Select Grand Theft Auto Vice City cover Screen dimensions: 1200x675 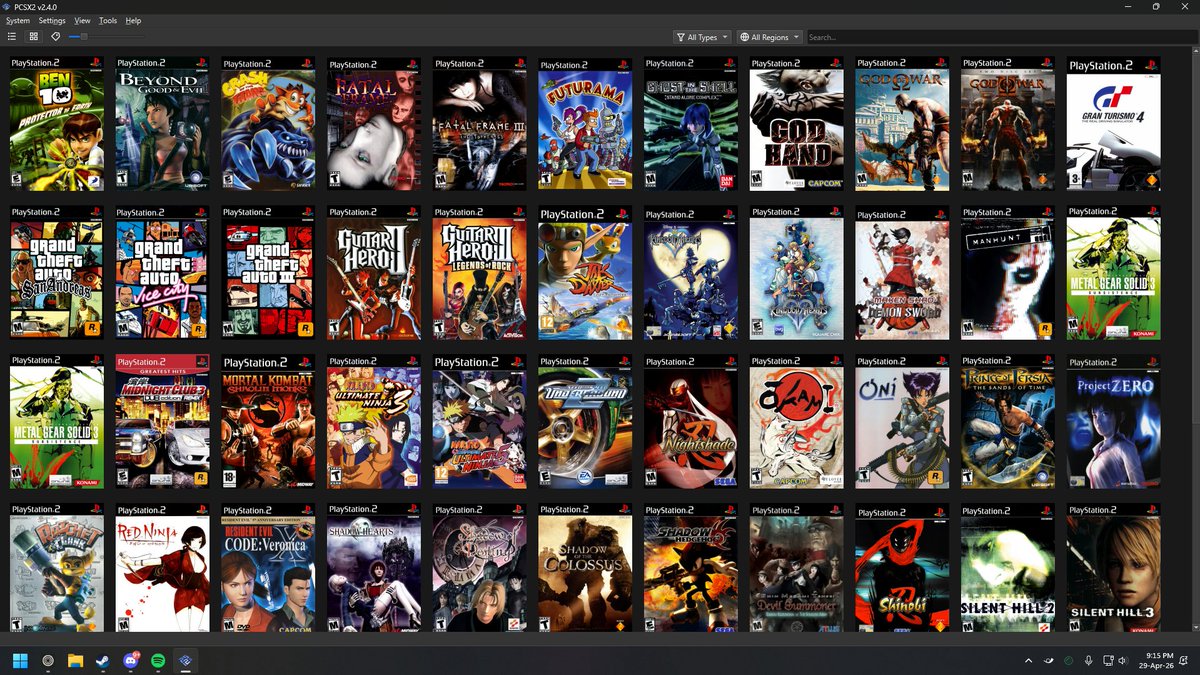point(162,273)
